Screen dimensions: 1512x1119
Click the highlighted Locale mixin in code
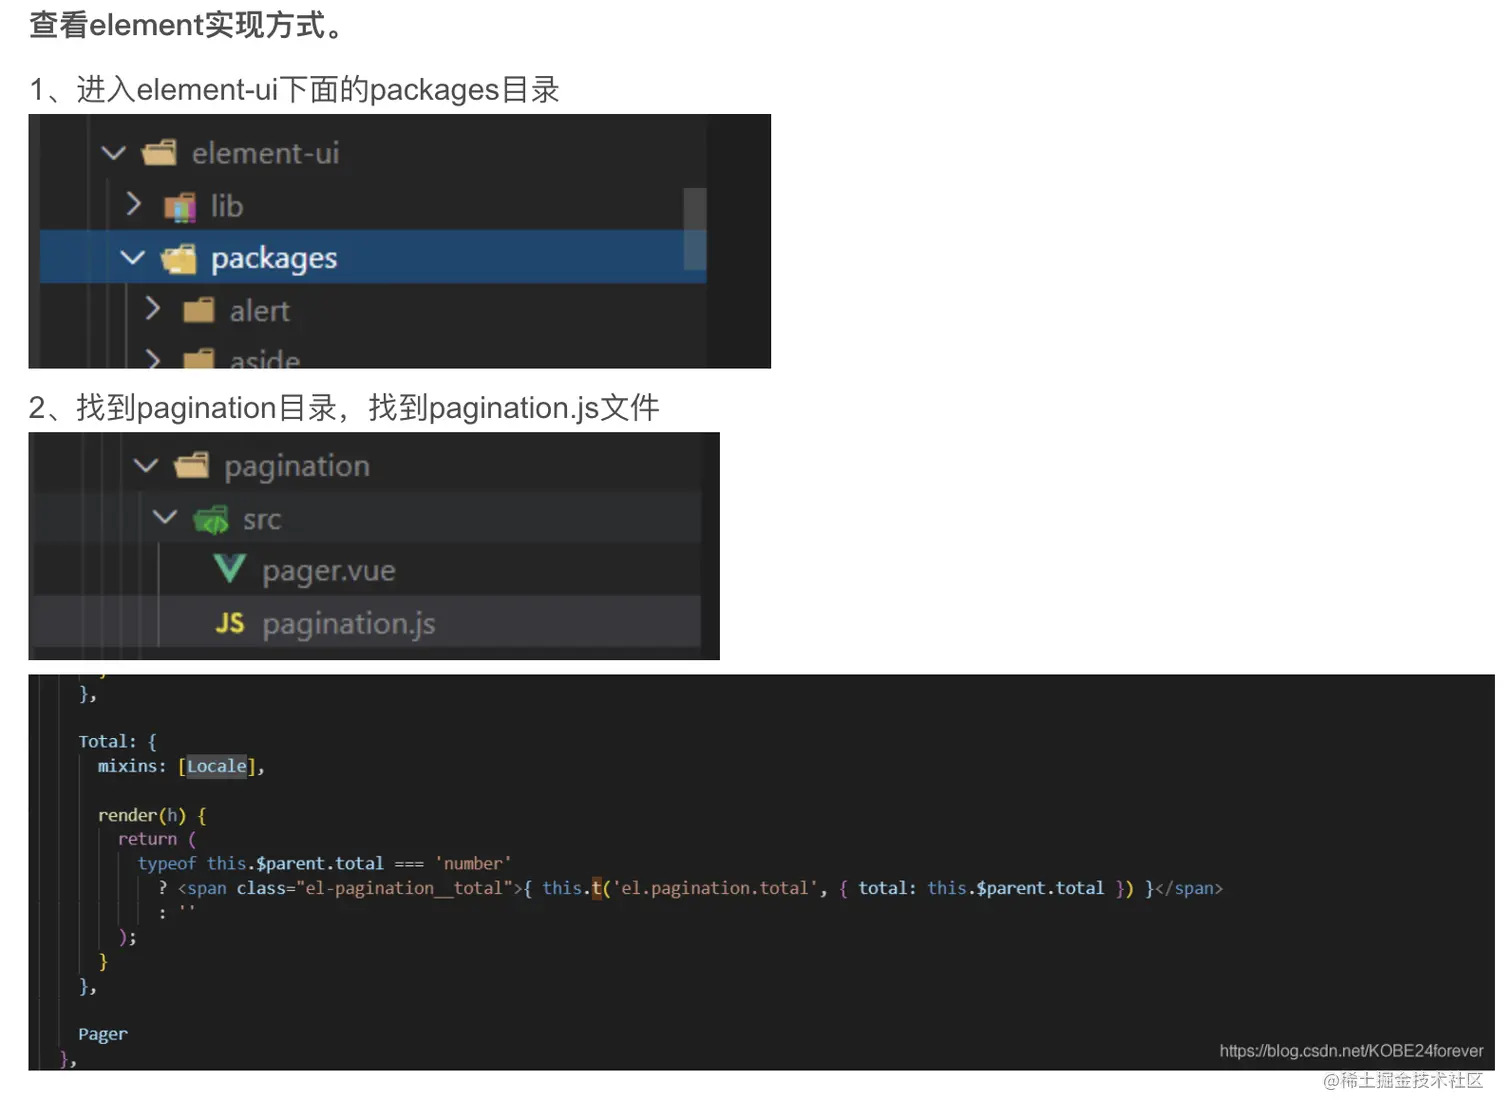coord(217,766)
